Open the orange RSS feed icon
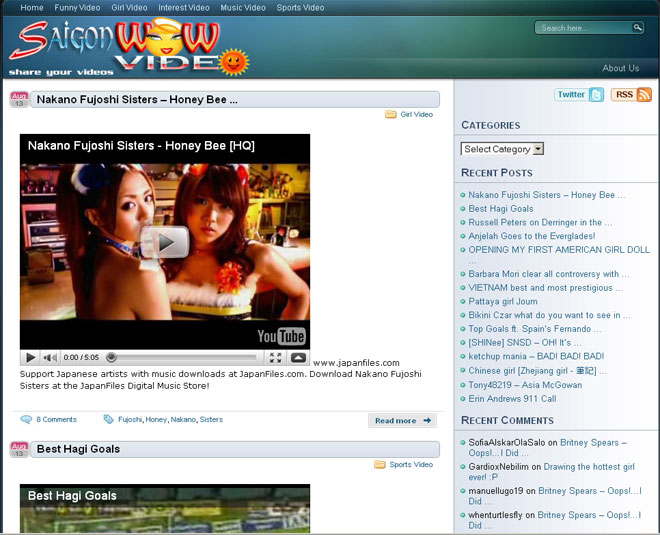Viewport: 660px width, 535px height. 644,95
